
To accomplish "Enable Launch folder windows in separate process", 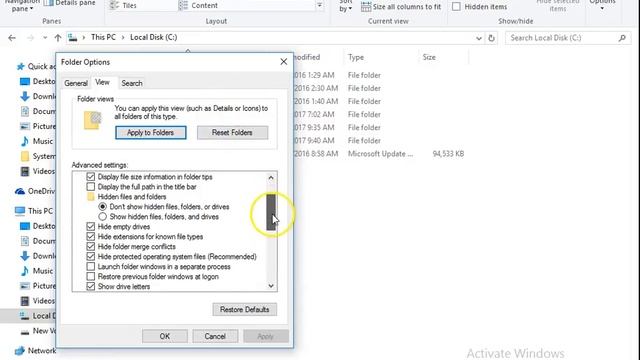I will 91,267.
